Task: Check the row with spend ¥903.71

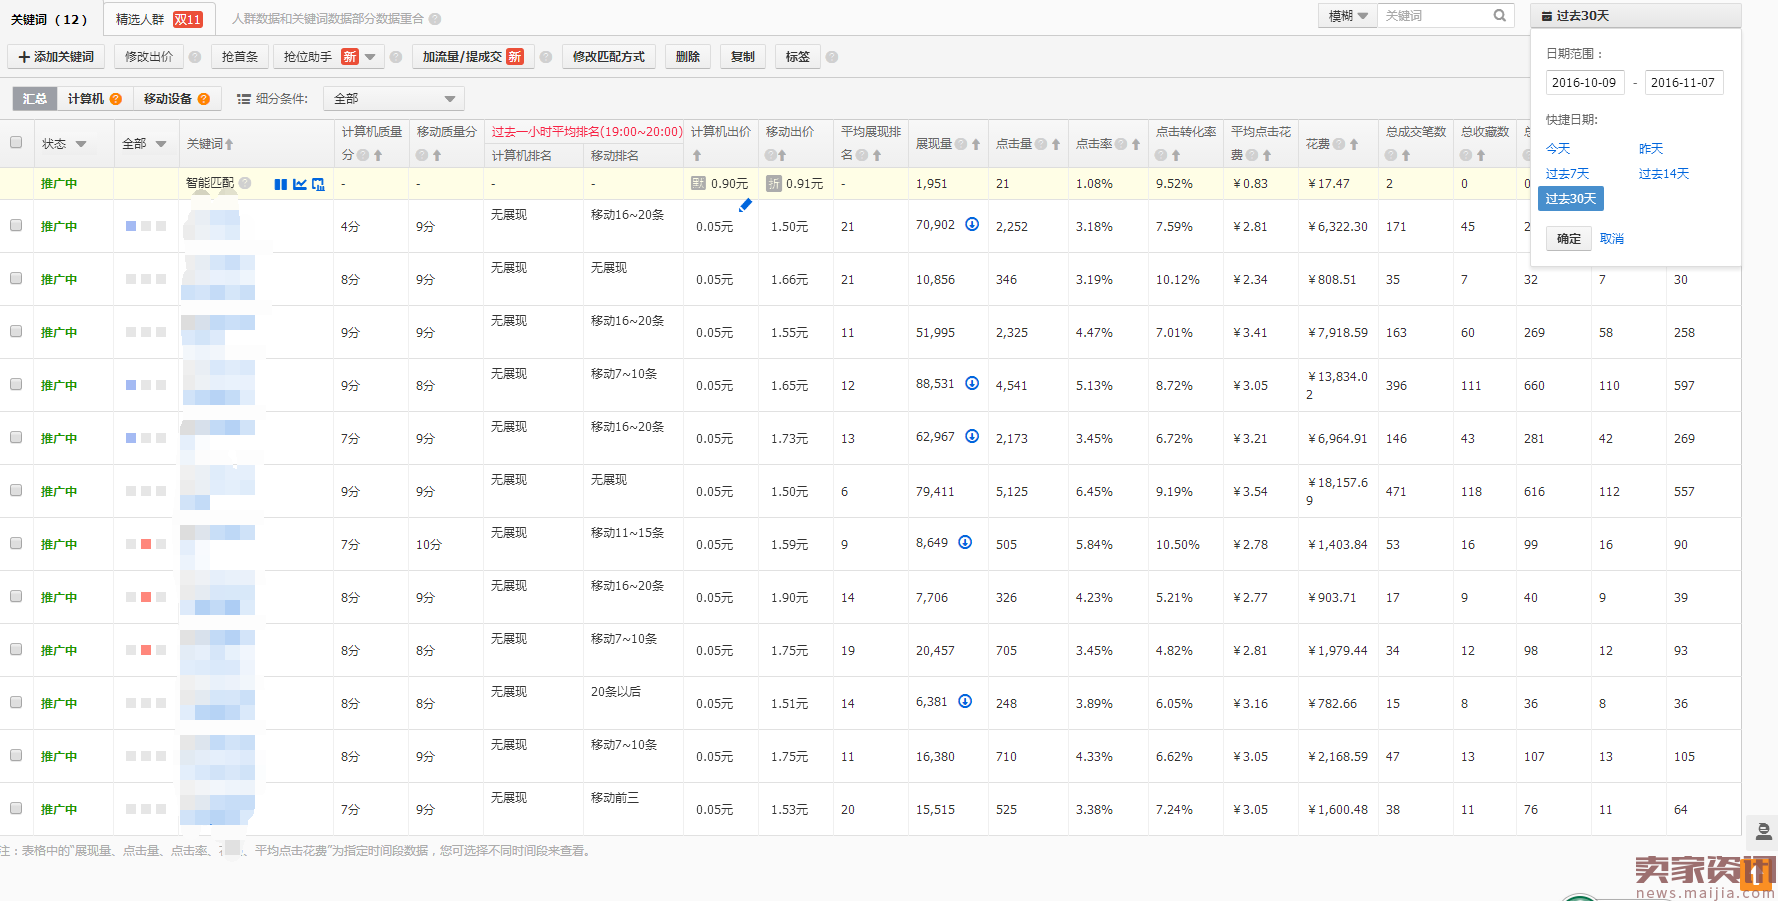Action: point(16,596)
